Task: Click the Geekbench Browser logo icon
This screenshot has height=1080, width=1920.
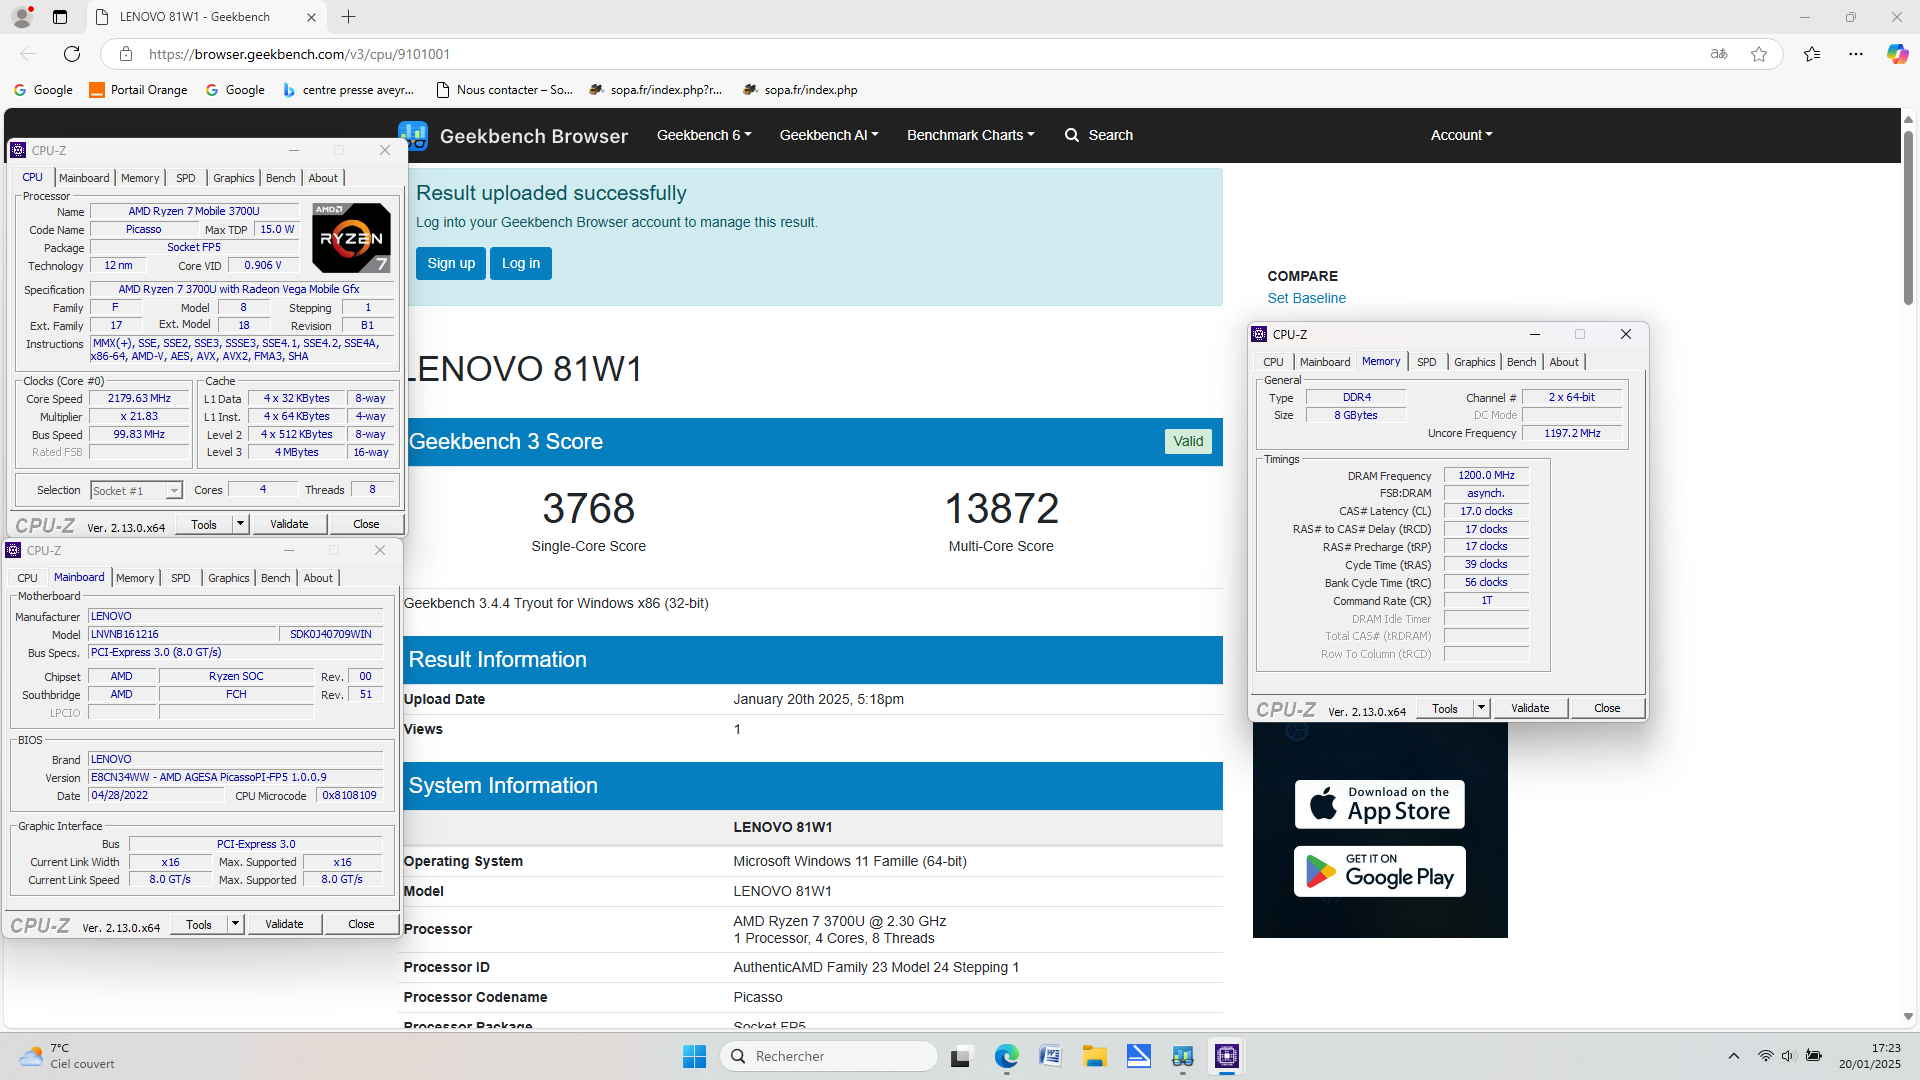Action: 413,135
